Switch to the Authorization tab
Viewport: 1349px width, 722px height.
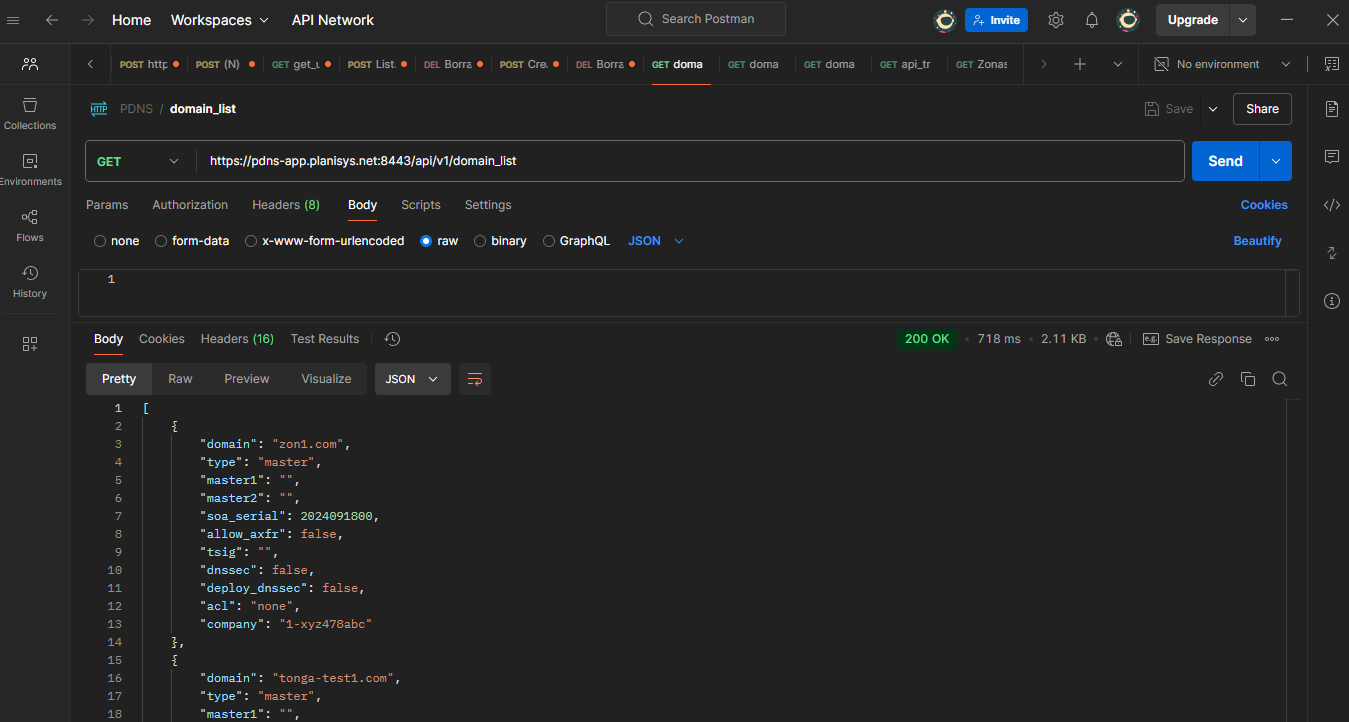pyautogui.click(x=190, y=205)
